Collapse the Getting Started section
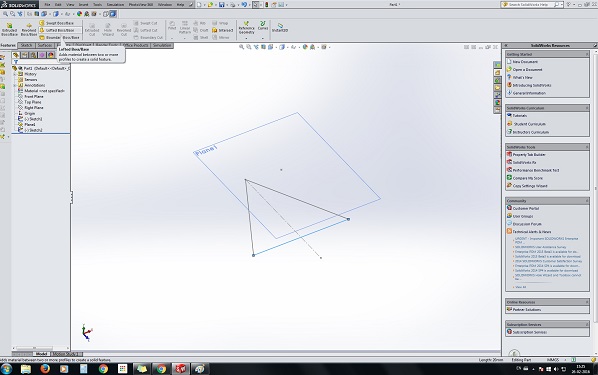Screen dimensions: 598x375 [x=587, y=54]
